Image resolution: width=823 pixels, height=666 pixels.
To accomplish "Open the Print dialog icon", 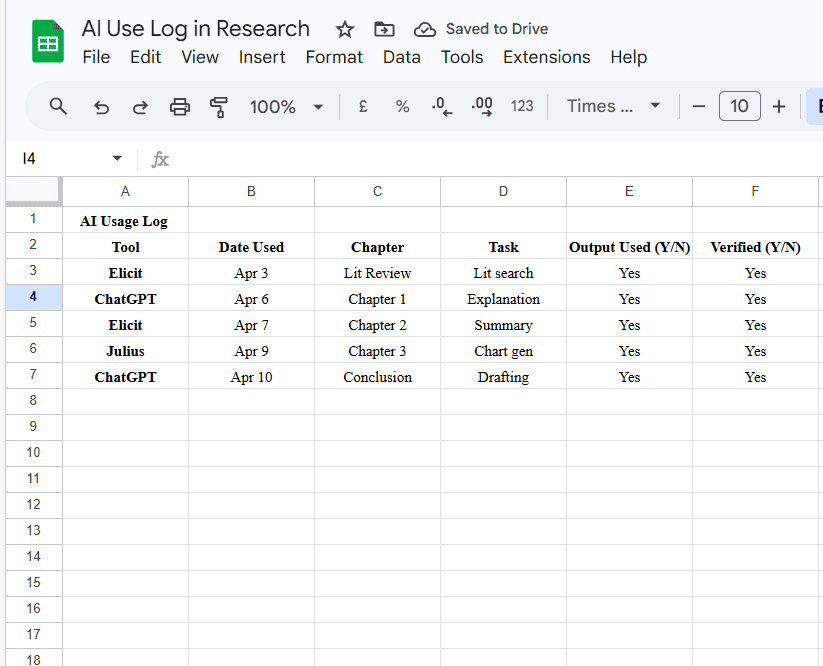I will [x=180, y=105].
